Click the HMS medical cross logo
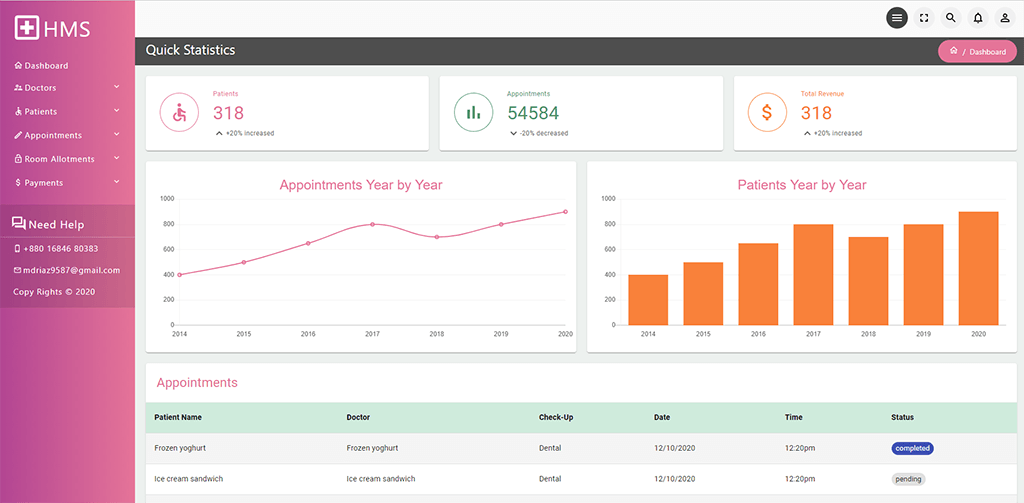Viewport: 1024px width, 503px height. [27, 27]
